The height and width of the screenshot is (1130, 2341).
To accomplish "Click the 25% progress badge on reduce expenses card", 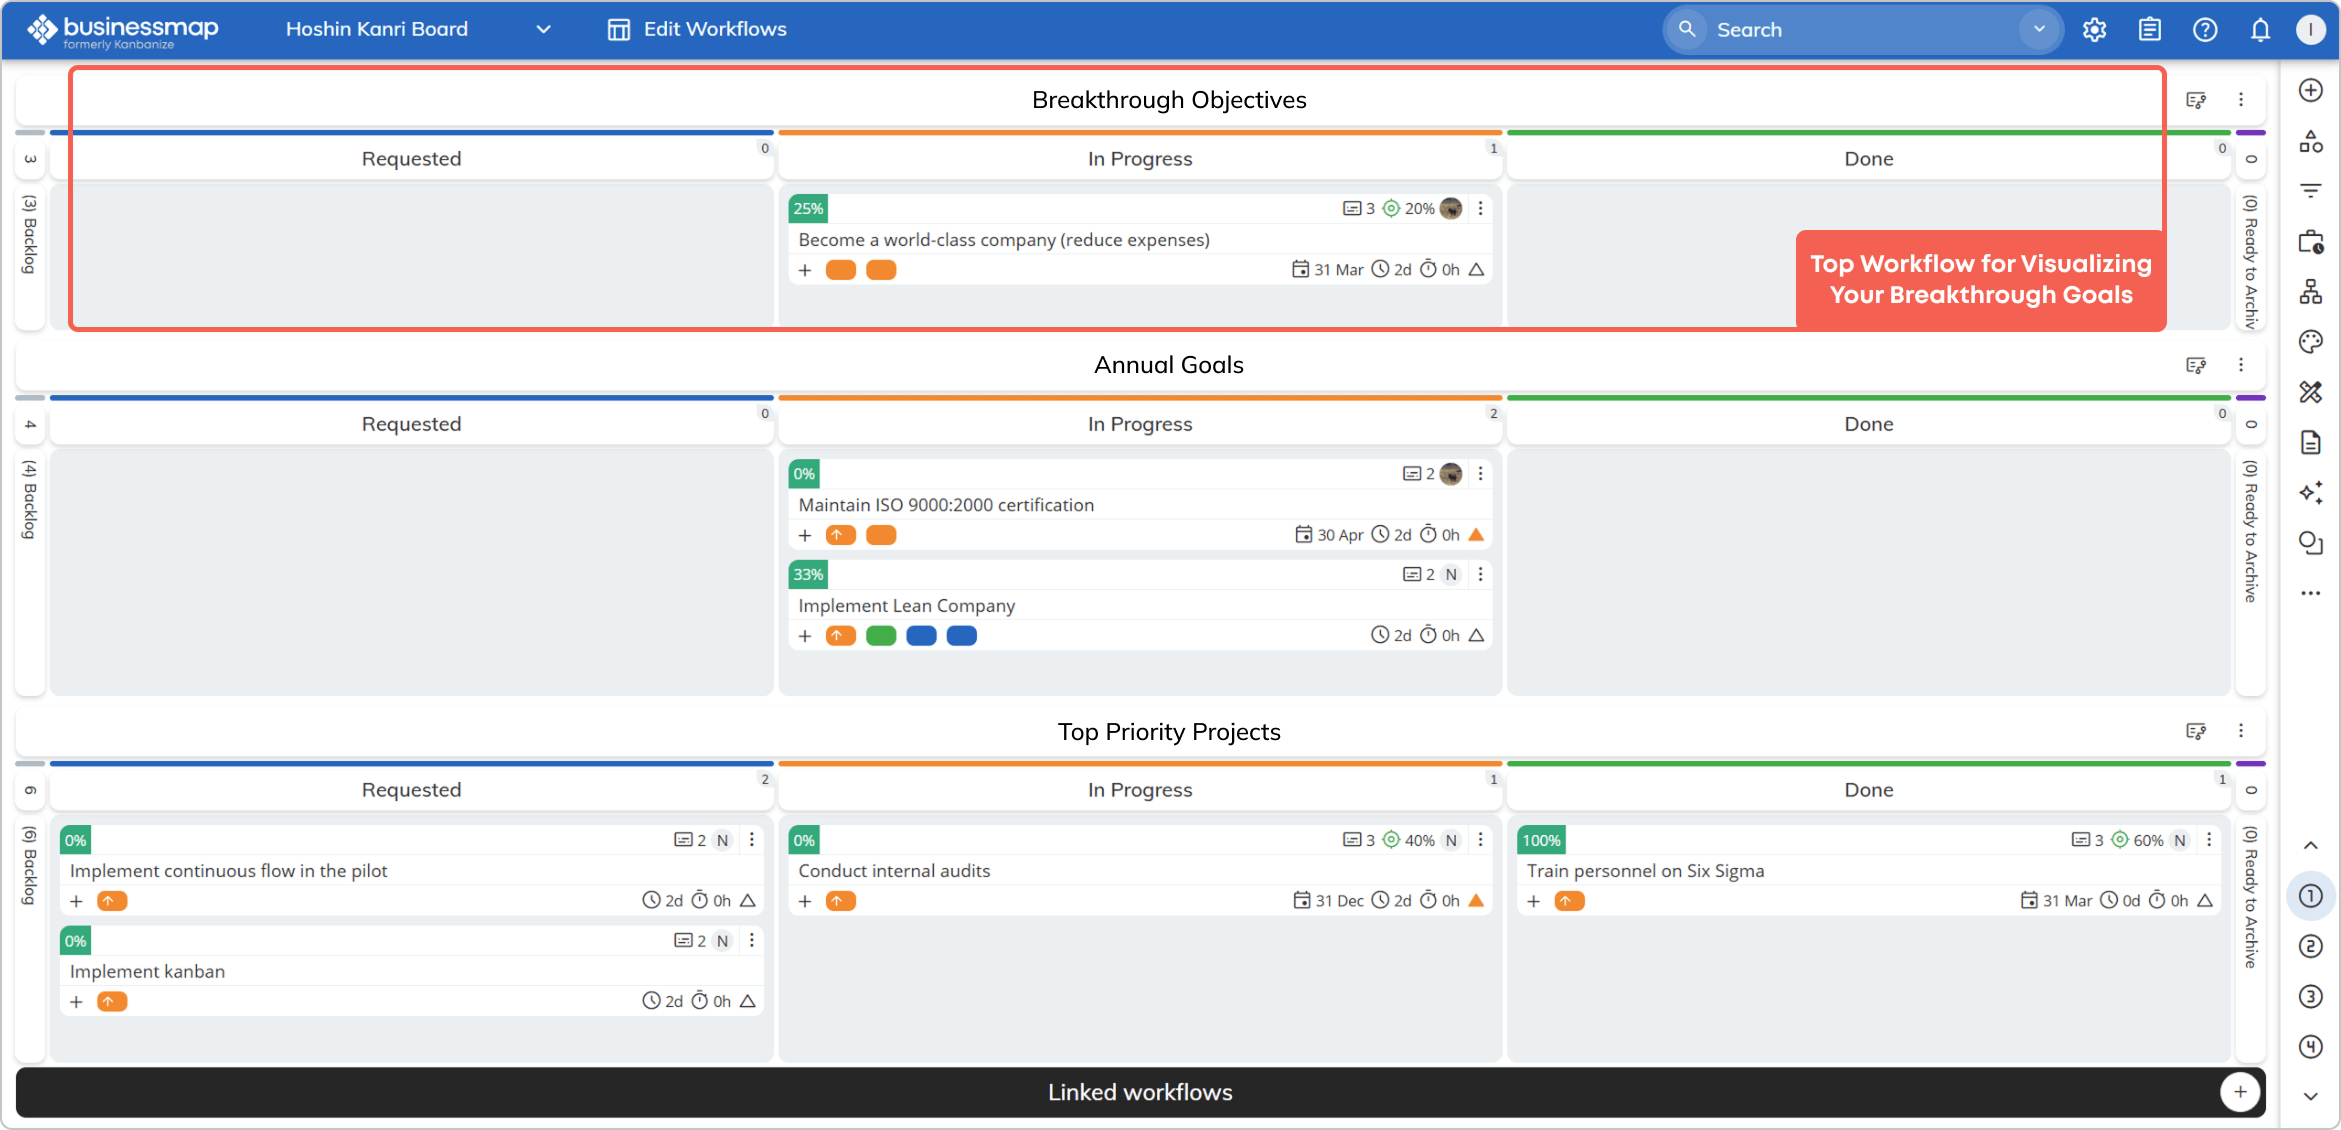I will [807, 208].
